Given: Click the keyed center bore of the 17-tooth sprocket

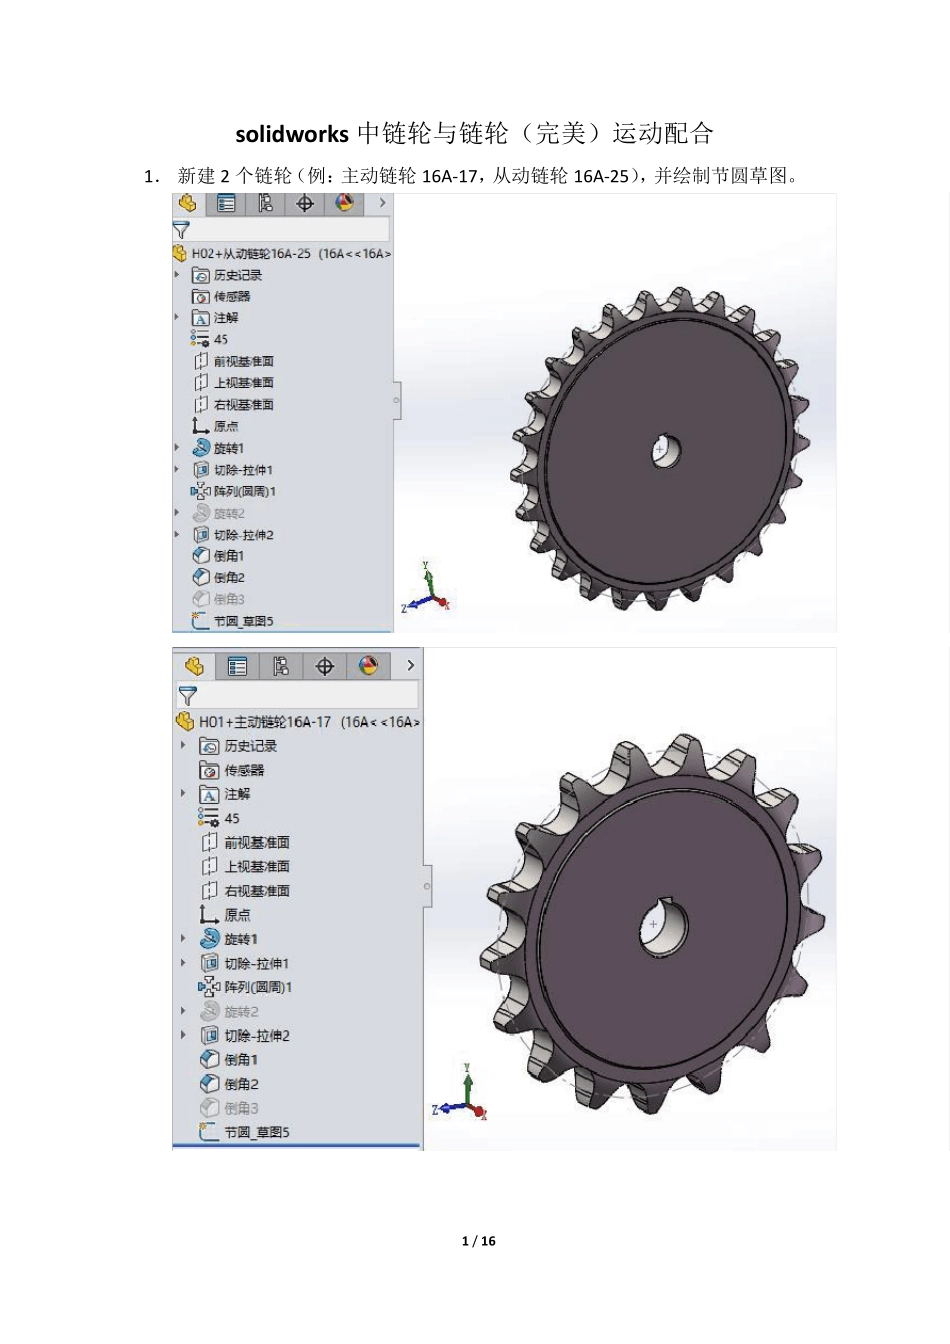Looking at the screenshot, I should tap(662, 925).
